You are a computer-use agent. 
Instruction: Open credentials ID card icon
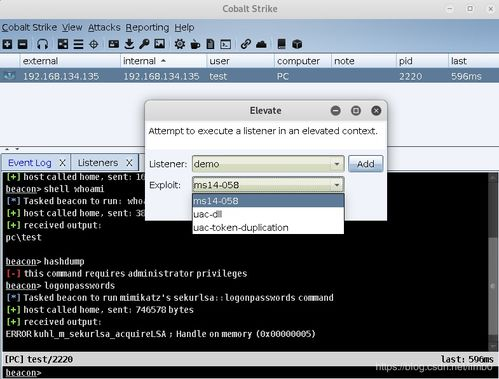[114, 44]
